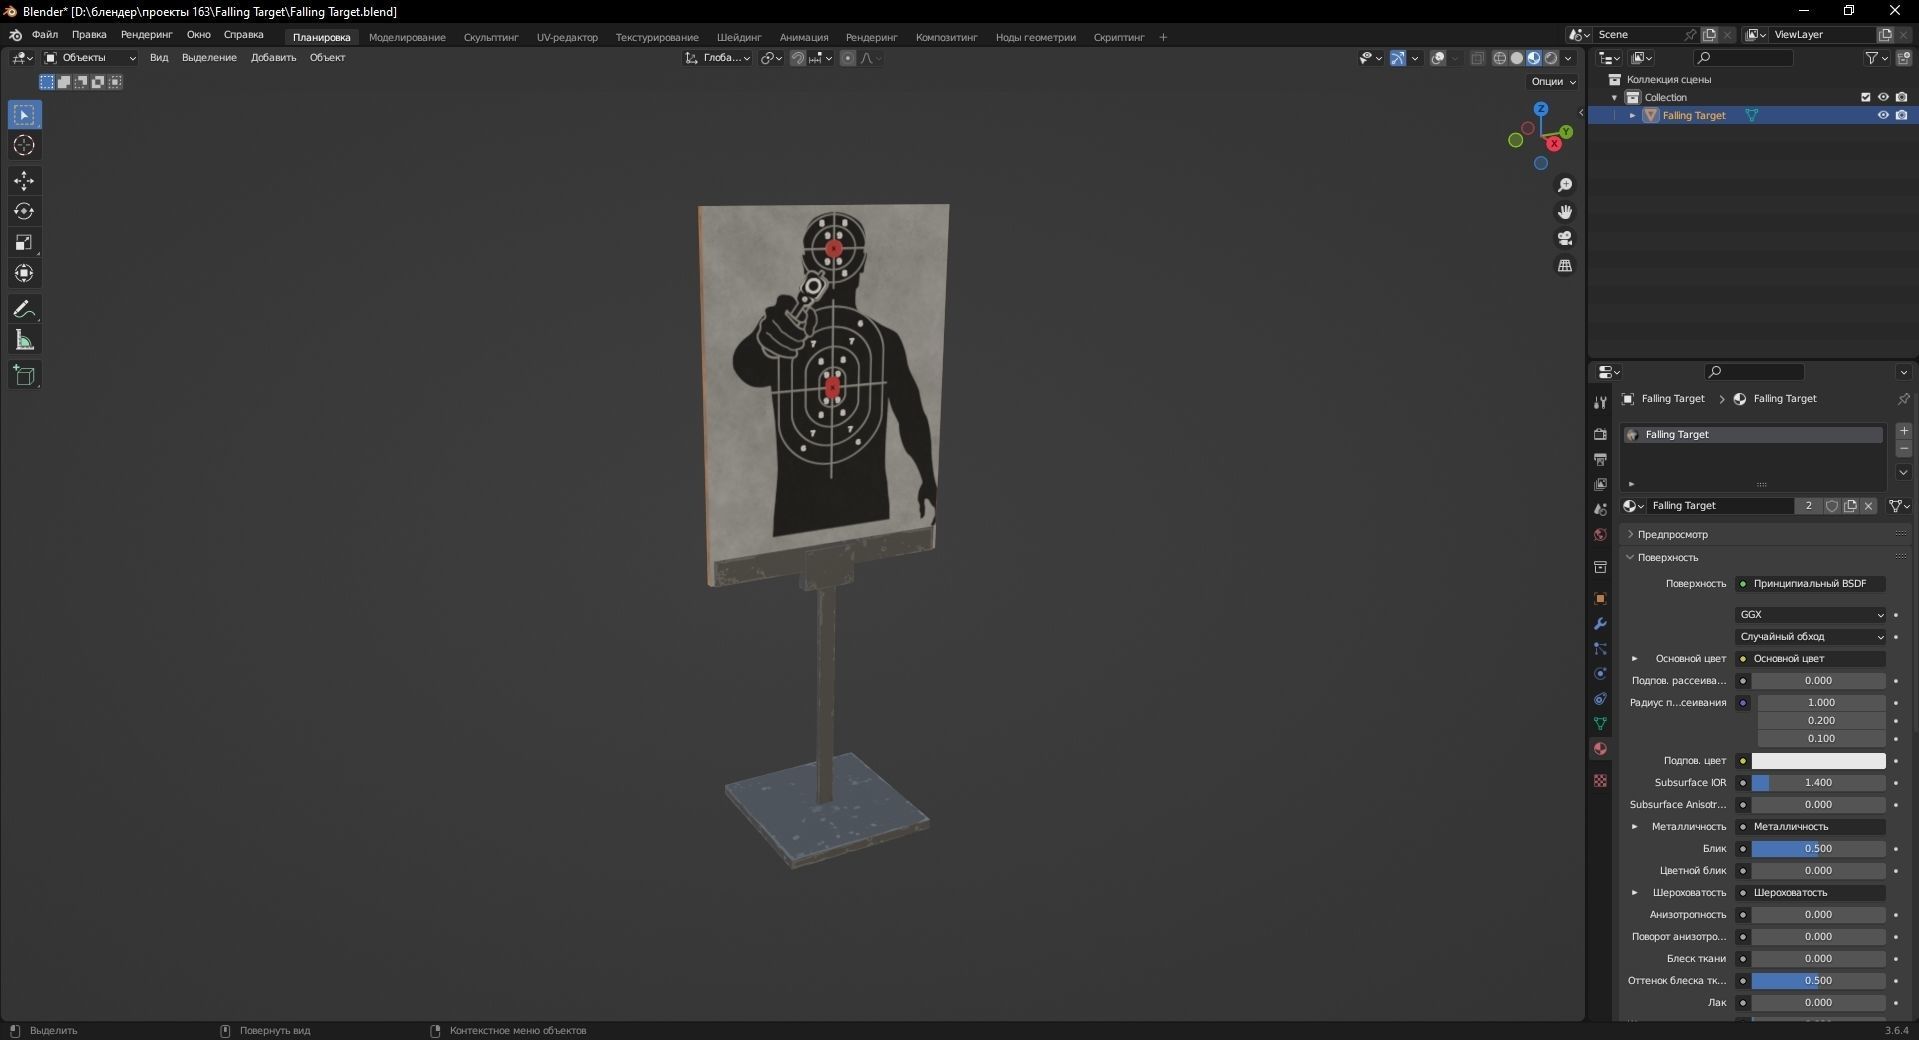Image resolution: width=1919 pixels, height=1040 pixels.
Task: Open the Object Data properties tab
Action: point(1600,723)
